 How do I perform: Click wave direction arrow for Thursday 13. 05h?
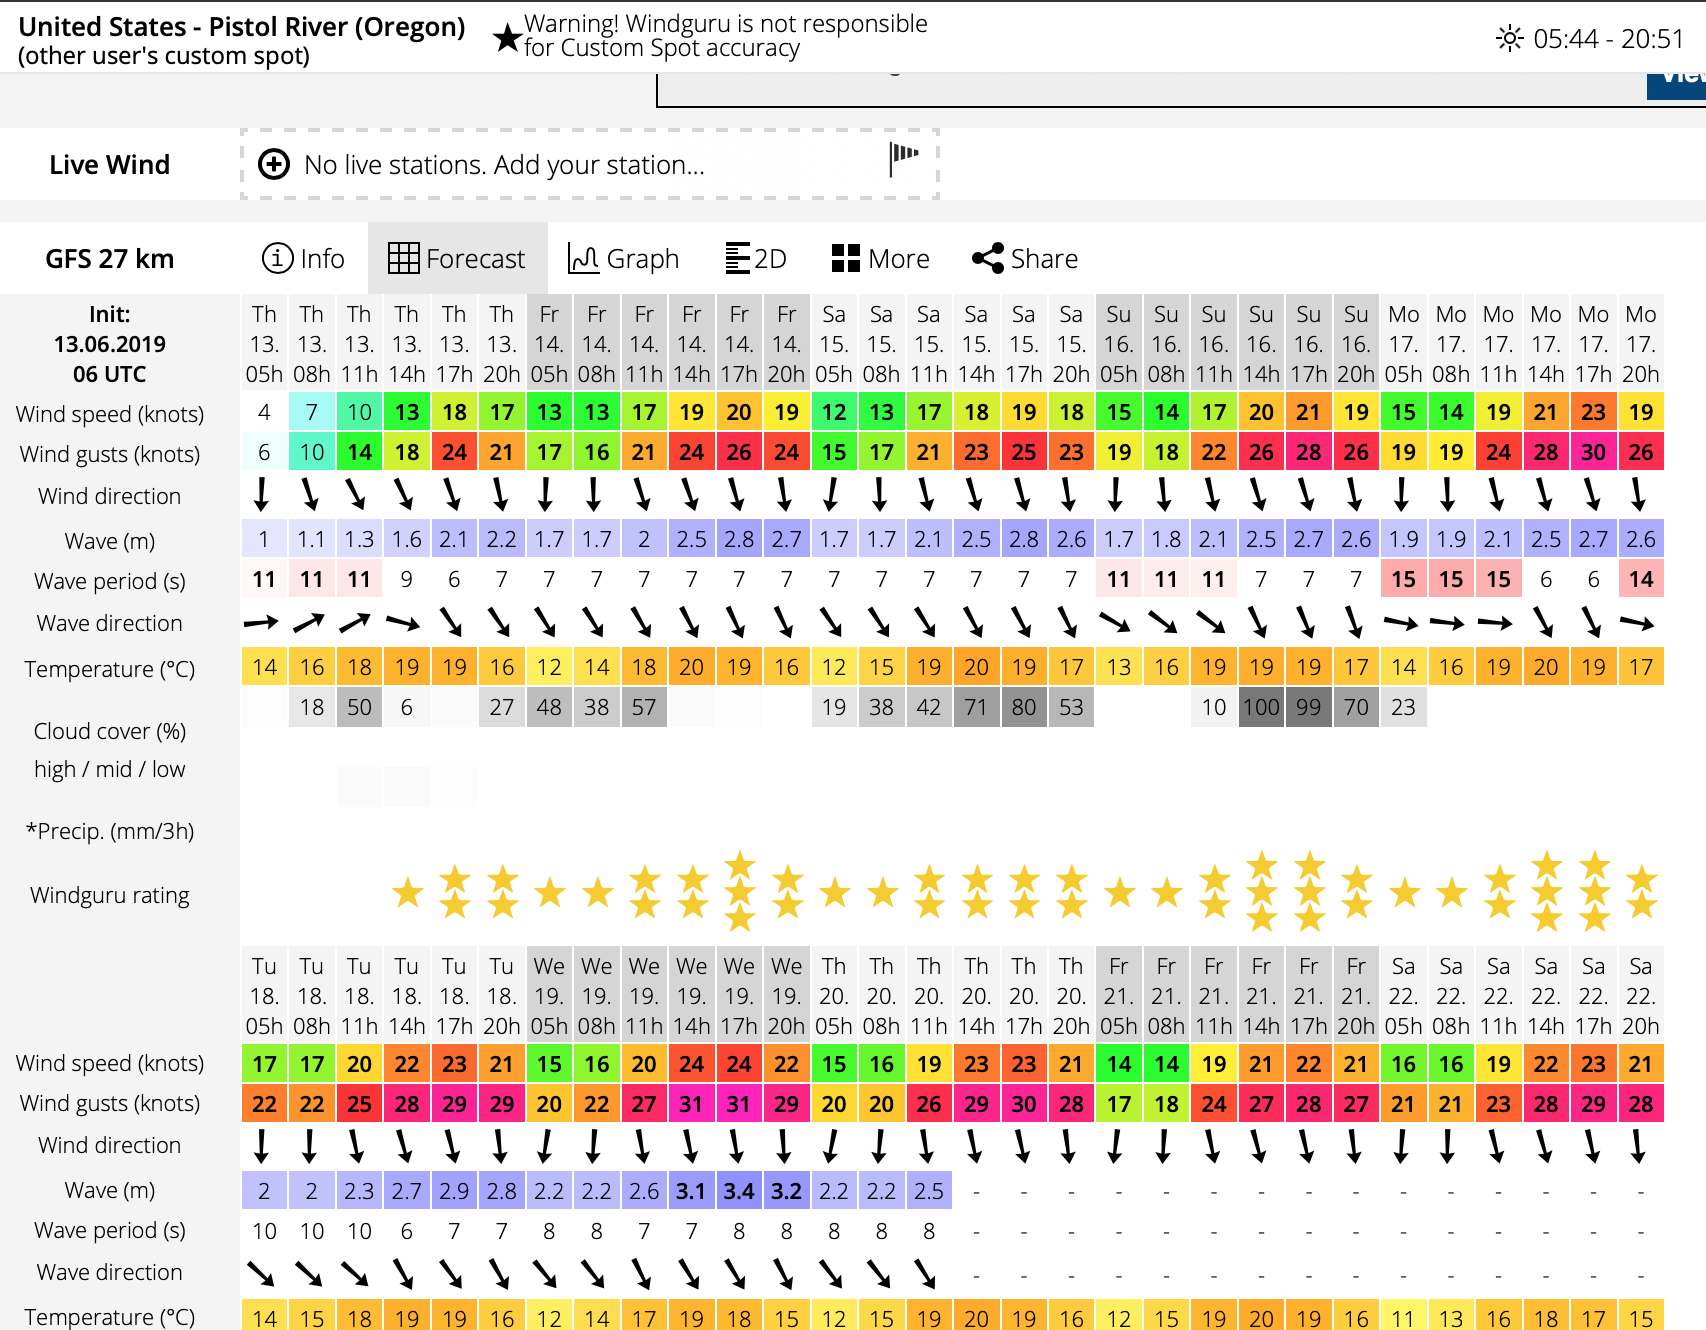click(x=262, y=623)
